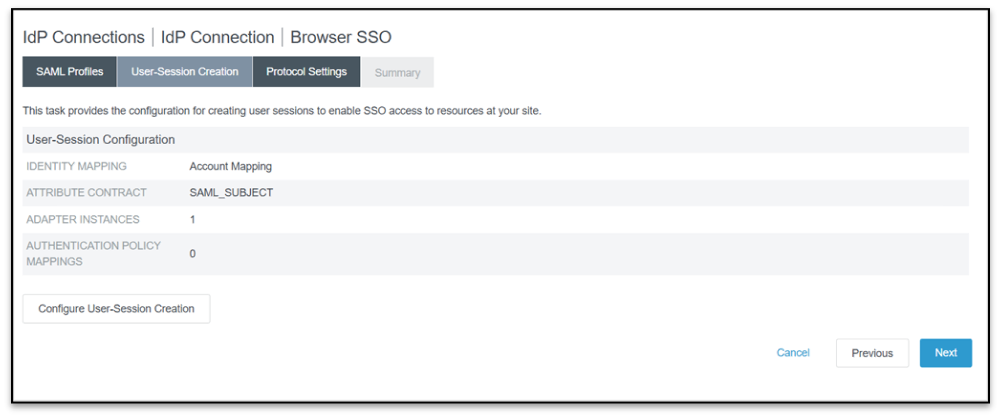
Task: Click the ATTRIBUTE CONTRACT row label
Action: point(86,192)
